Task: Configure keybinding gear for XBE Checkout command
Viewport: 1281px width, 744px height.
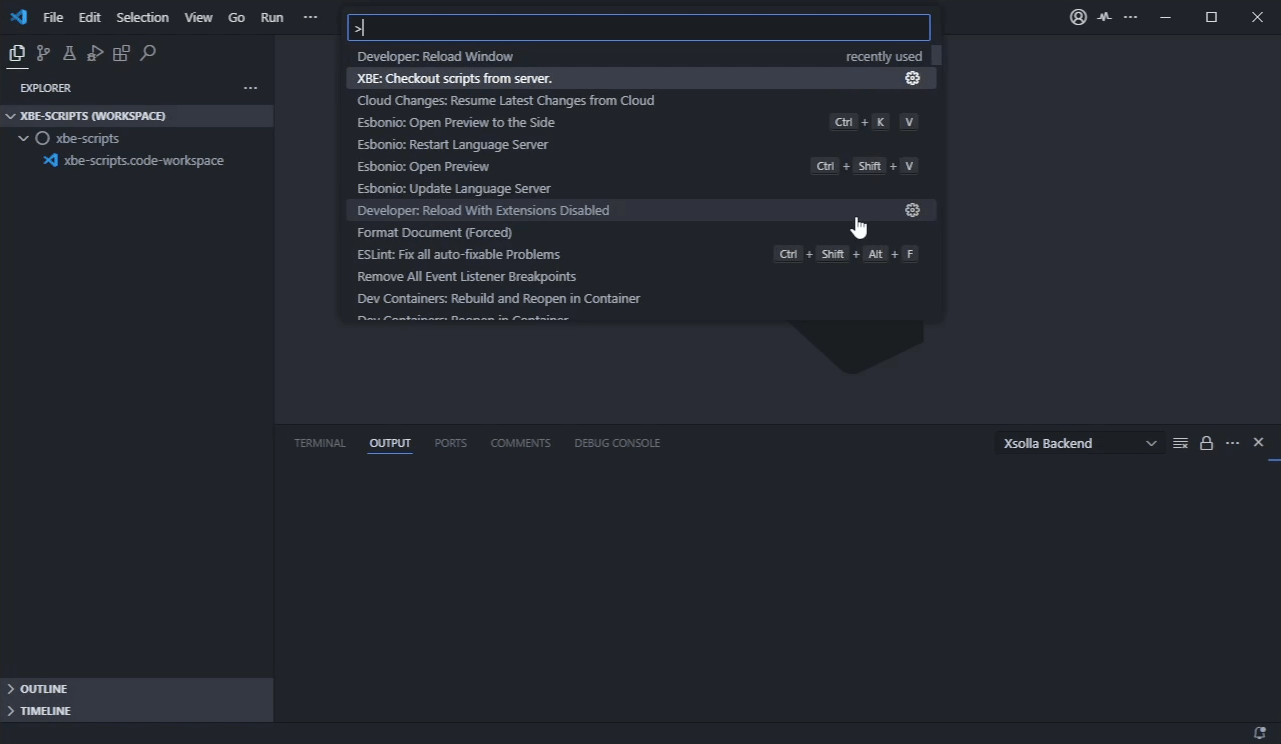Action: (912, 78)
